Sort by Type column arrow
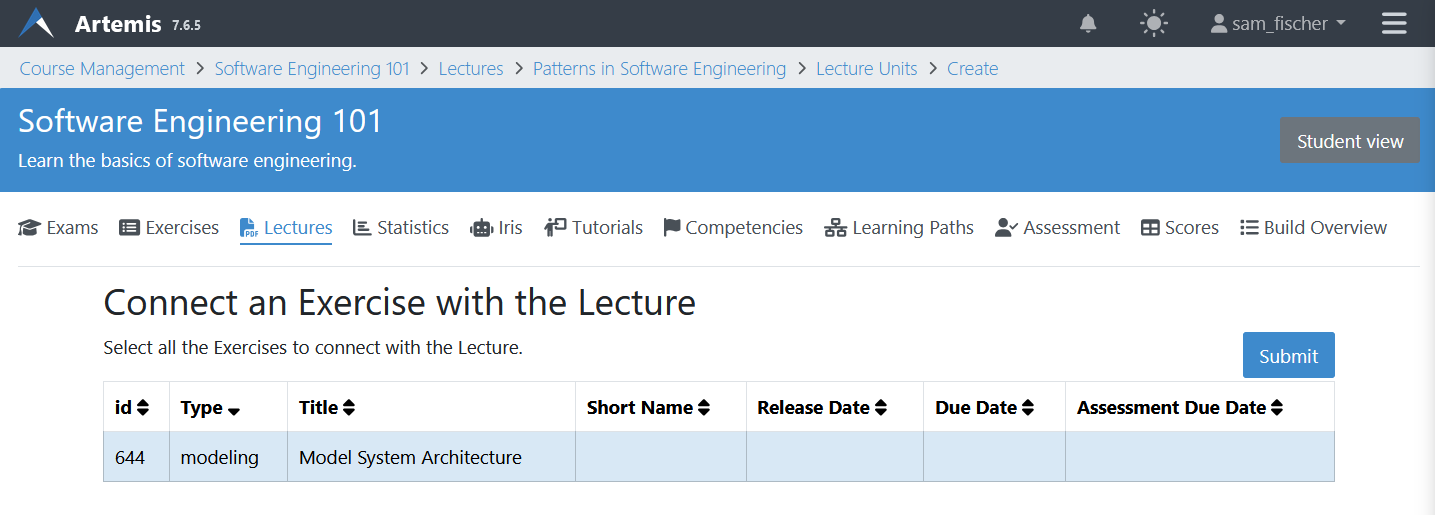Image resolution: width=1435 pixels, height=515 pixels. click(x=234, y=409)
